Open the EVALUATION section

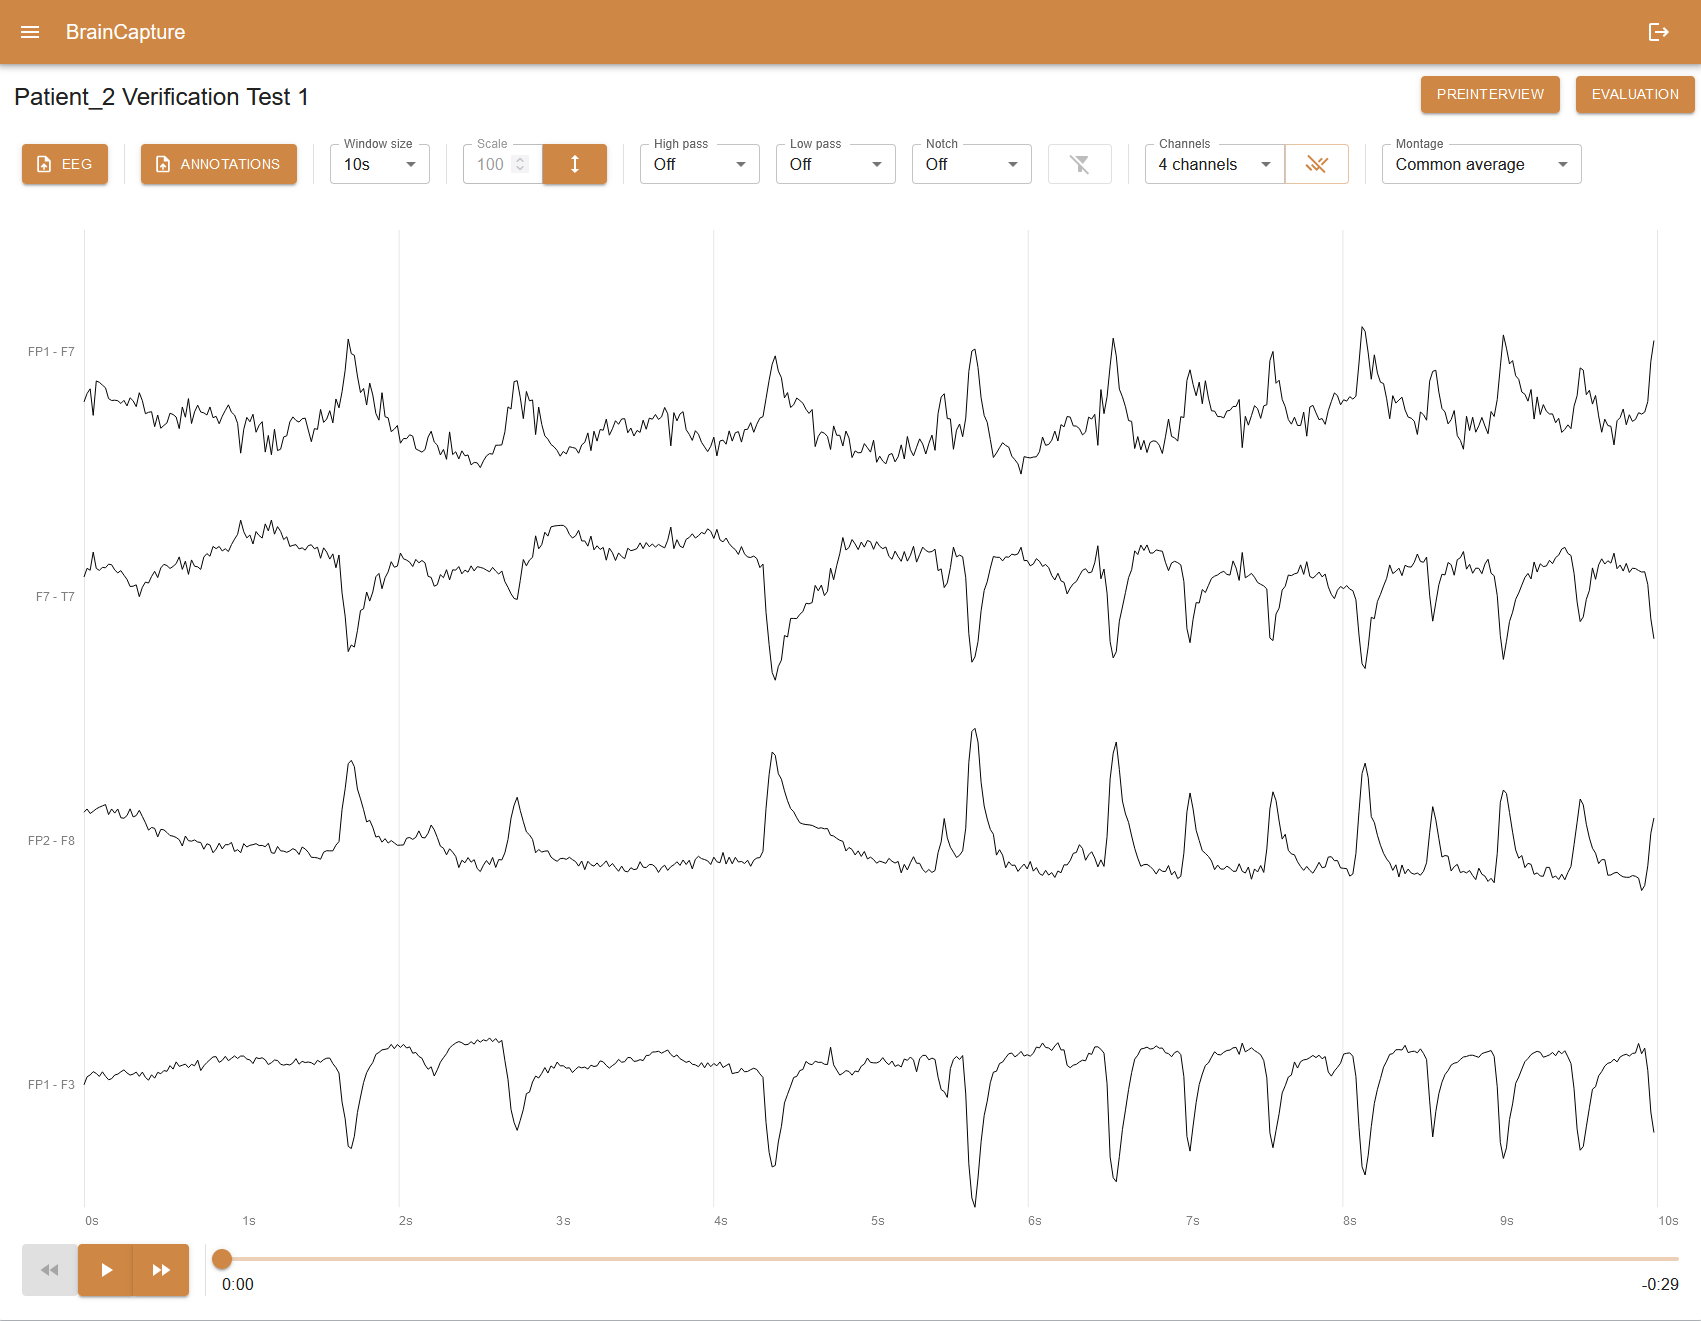click(x=1634, y=94)
